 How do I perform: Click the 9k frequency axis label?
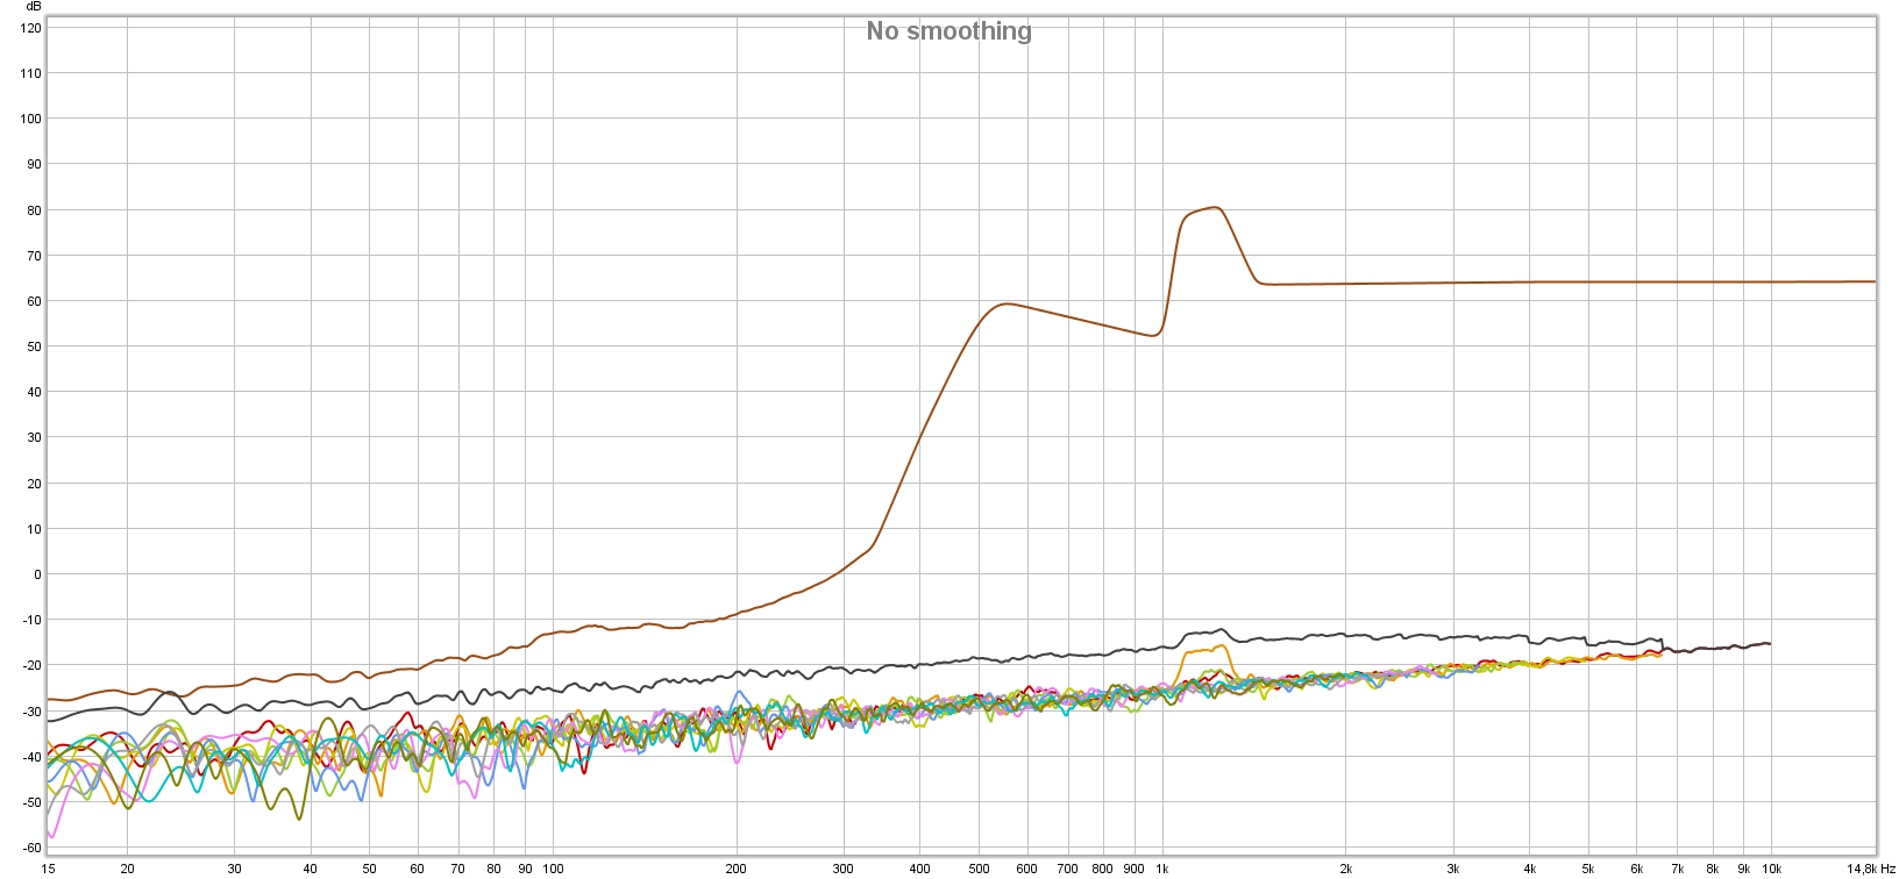tap(1744, 869)
